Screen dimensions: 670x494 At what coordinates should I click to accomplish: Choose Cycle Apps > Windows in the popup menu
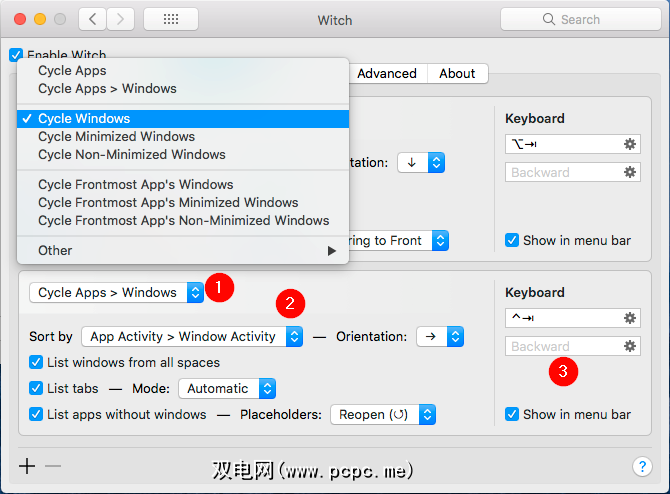click(x=183, y=88)
